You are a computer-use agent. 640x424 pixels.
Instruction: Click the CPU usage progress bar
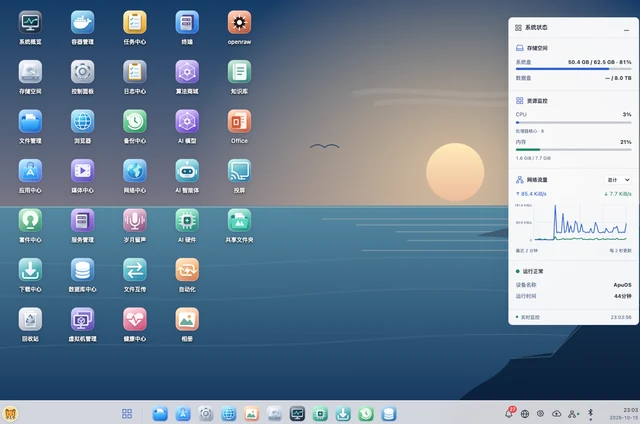(573, 122)
